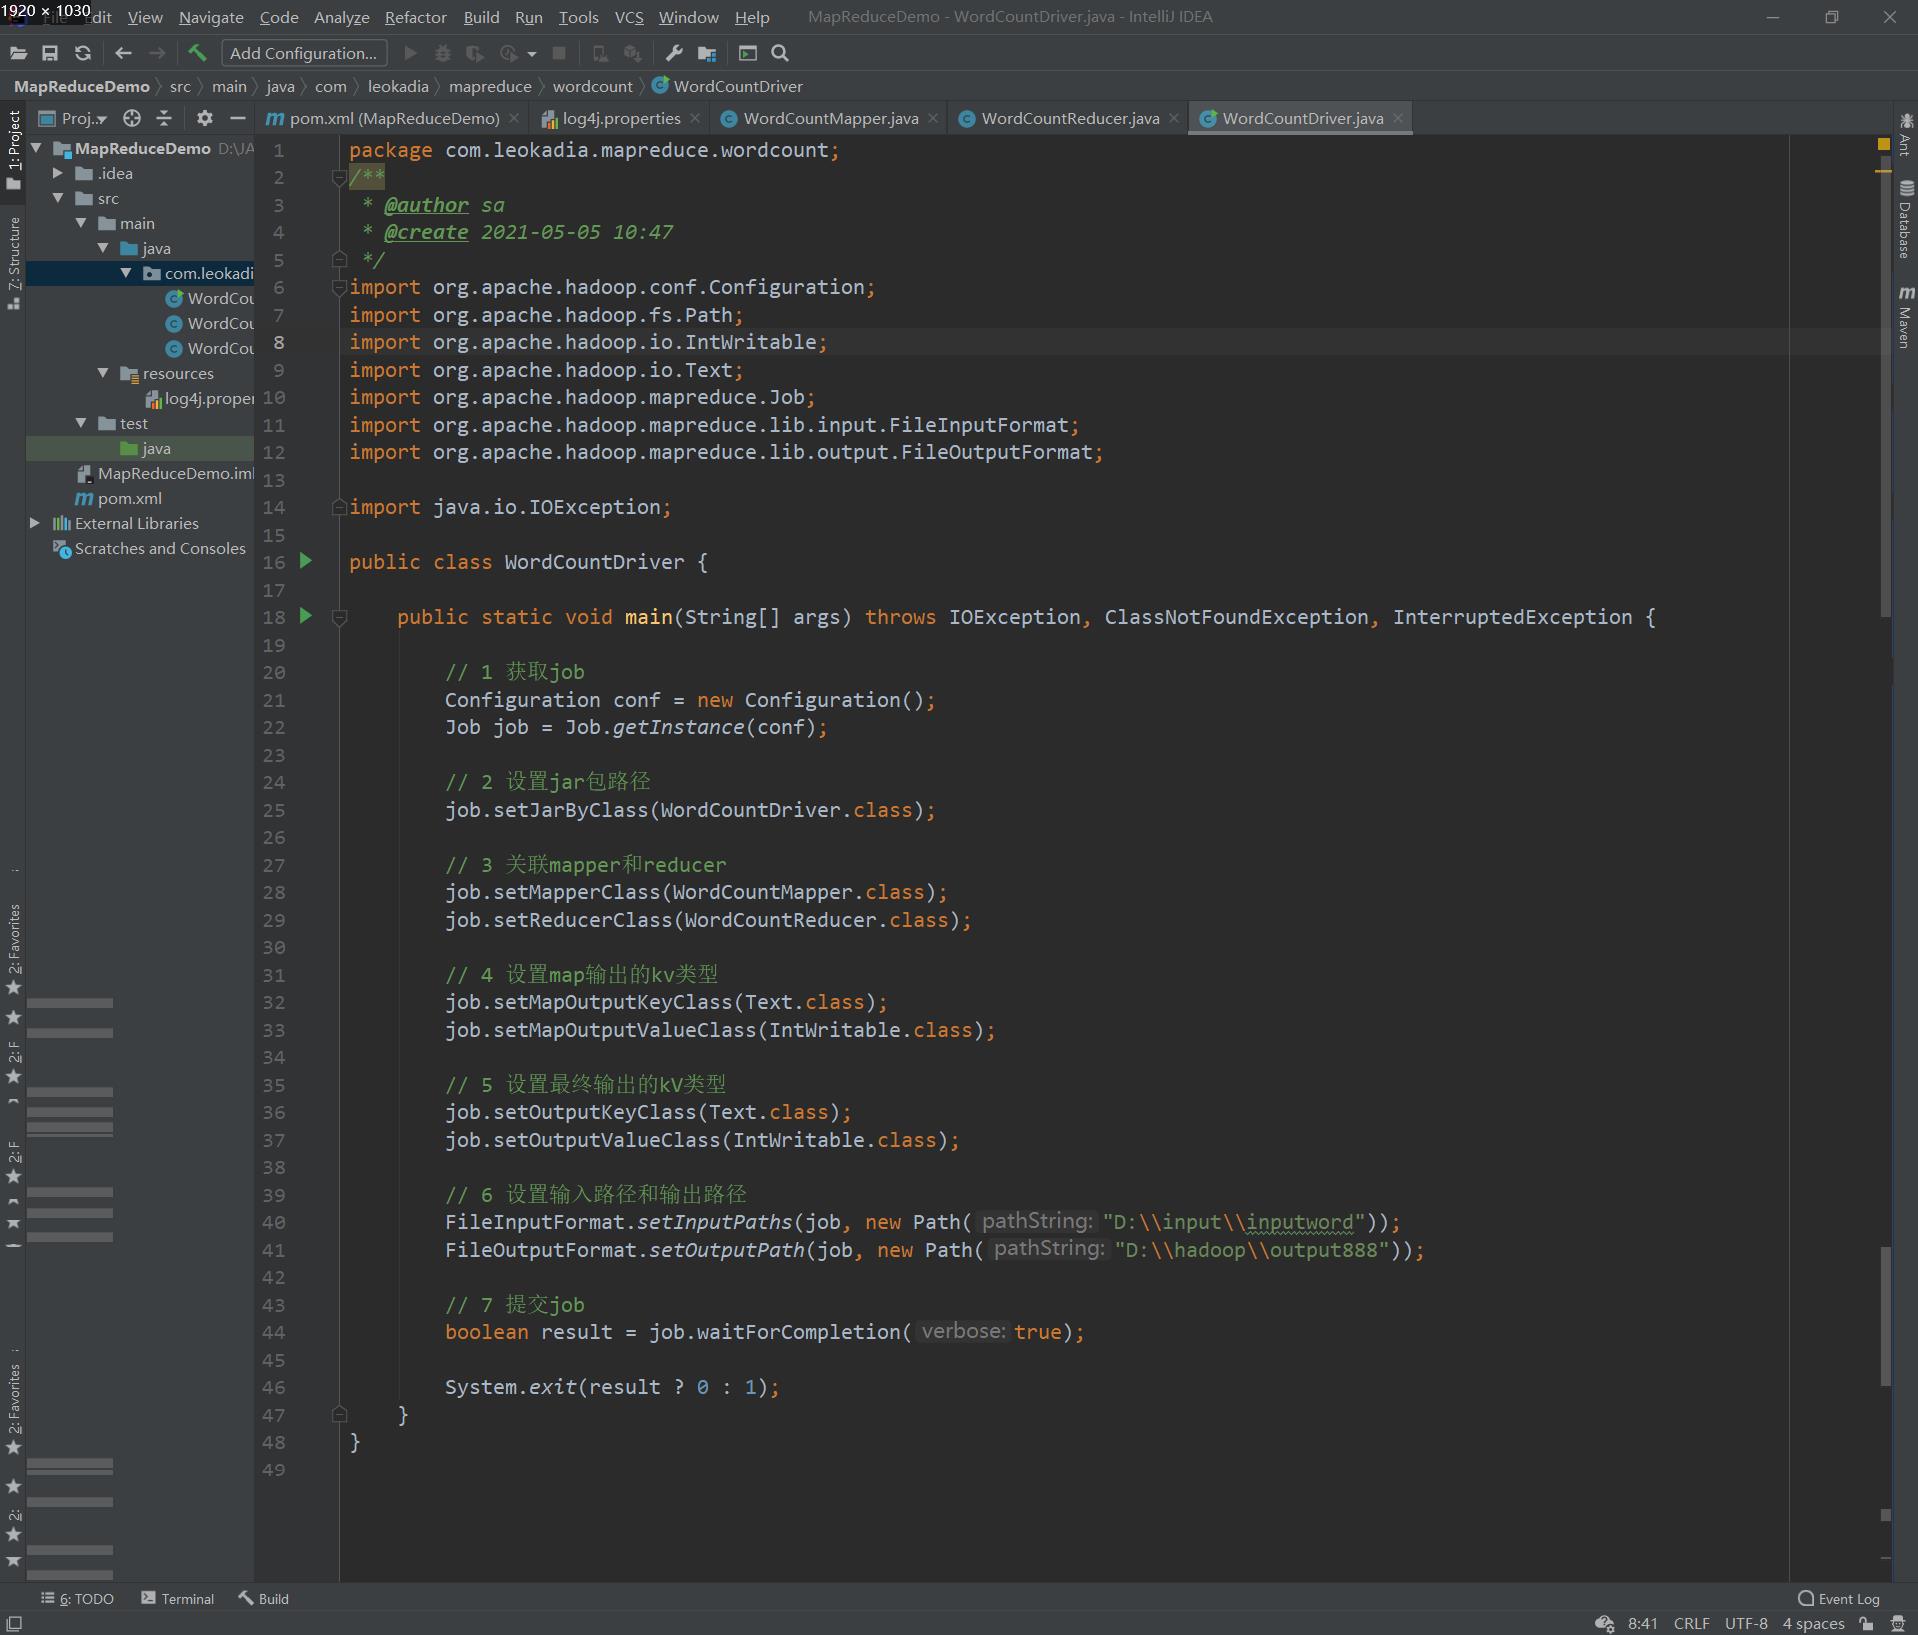Collapse the com.leokadia package node
The height and width of the screenshot is (1635, 1918).
[x=126, y=273]
